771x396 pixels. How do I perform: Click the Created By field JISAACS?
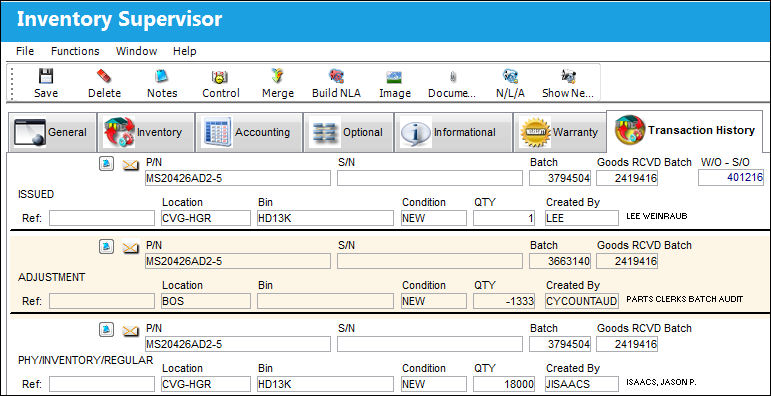[582, 384]
